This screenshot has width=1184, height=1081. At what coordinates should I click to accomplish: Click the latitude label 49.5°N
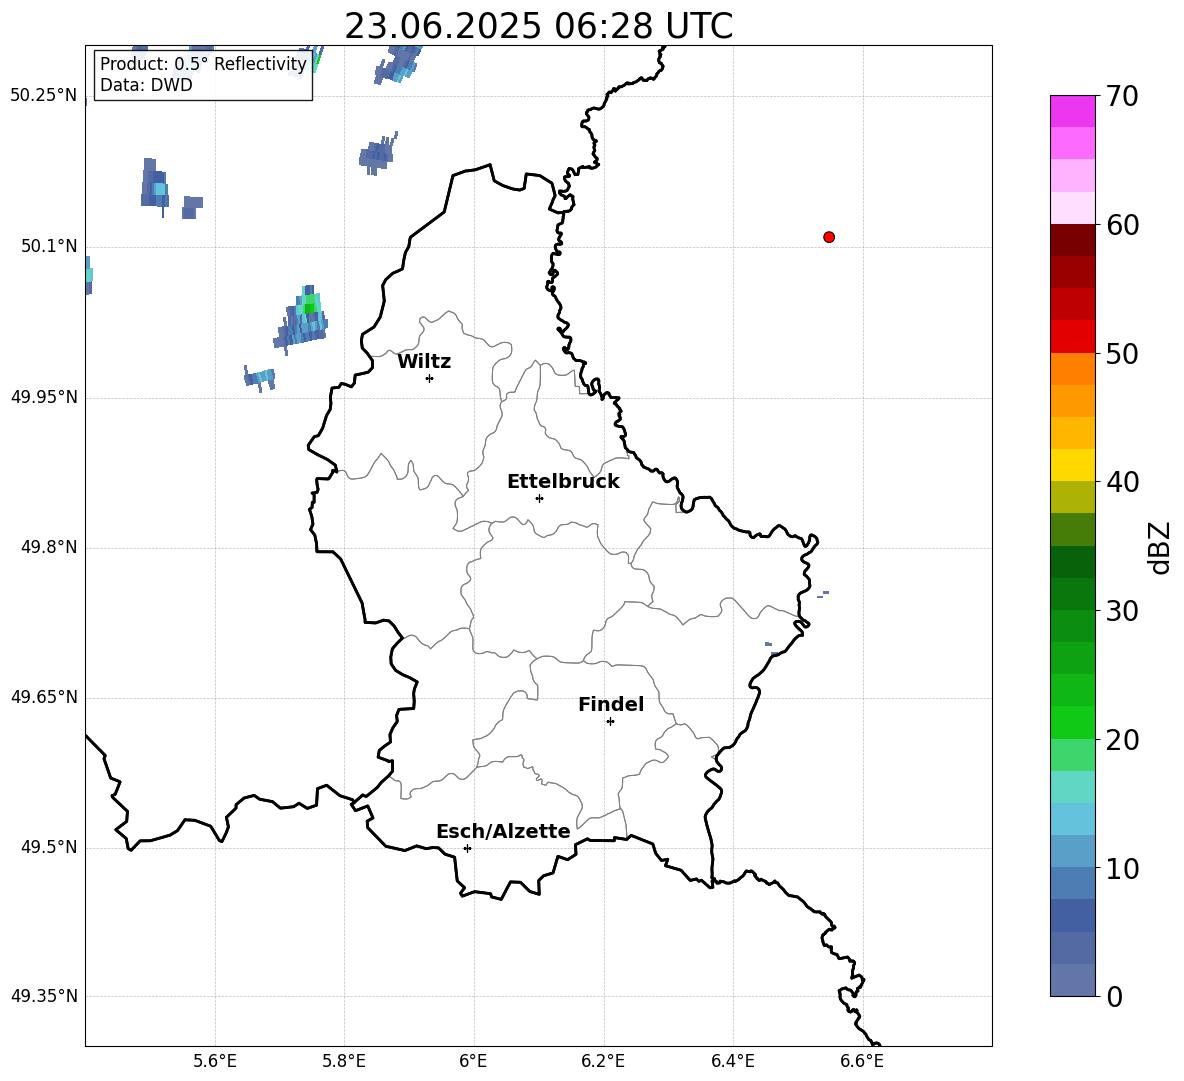(49, 847)
